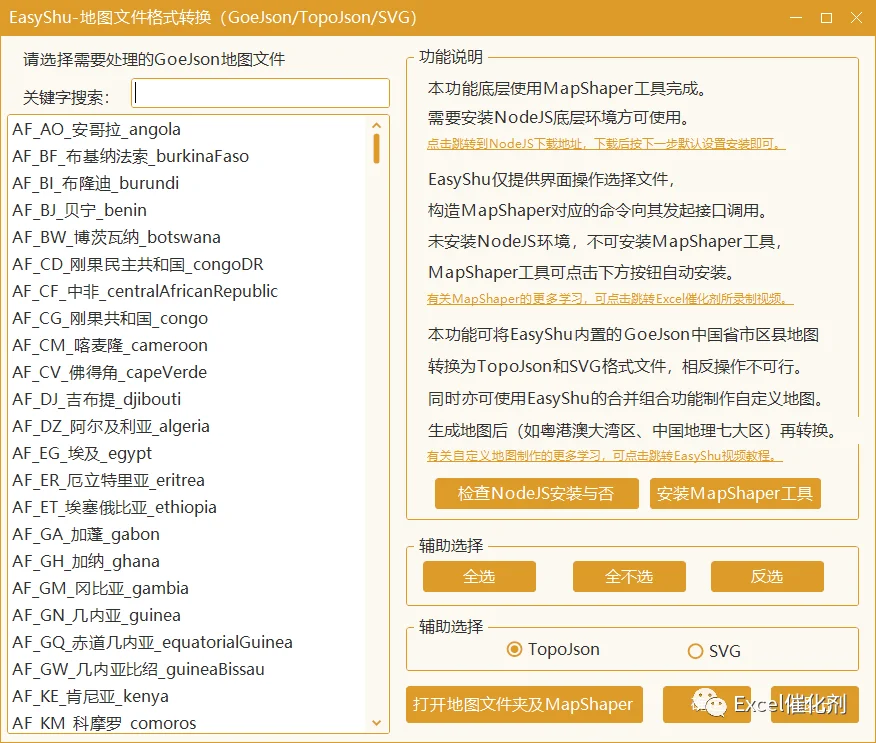Select AF_GW_几内亚比绍_guineaBissau row

[189, 669]
